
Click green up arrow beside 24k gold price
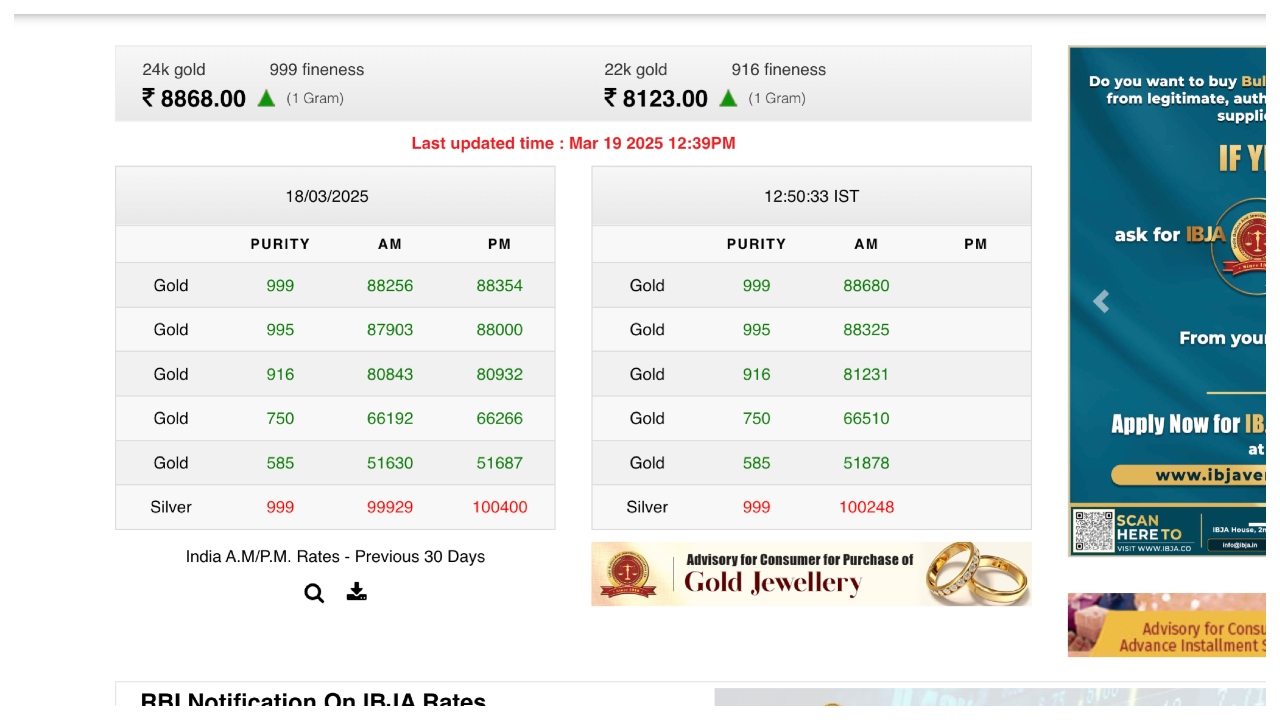[x=266, y=98]
